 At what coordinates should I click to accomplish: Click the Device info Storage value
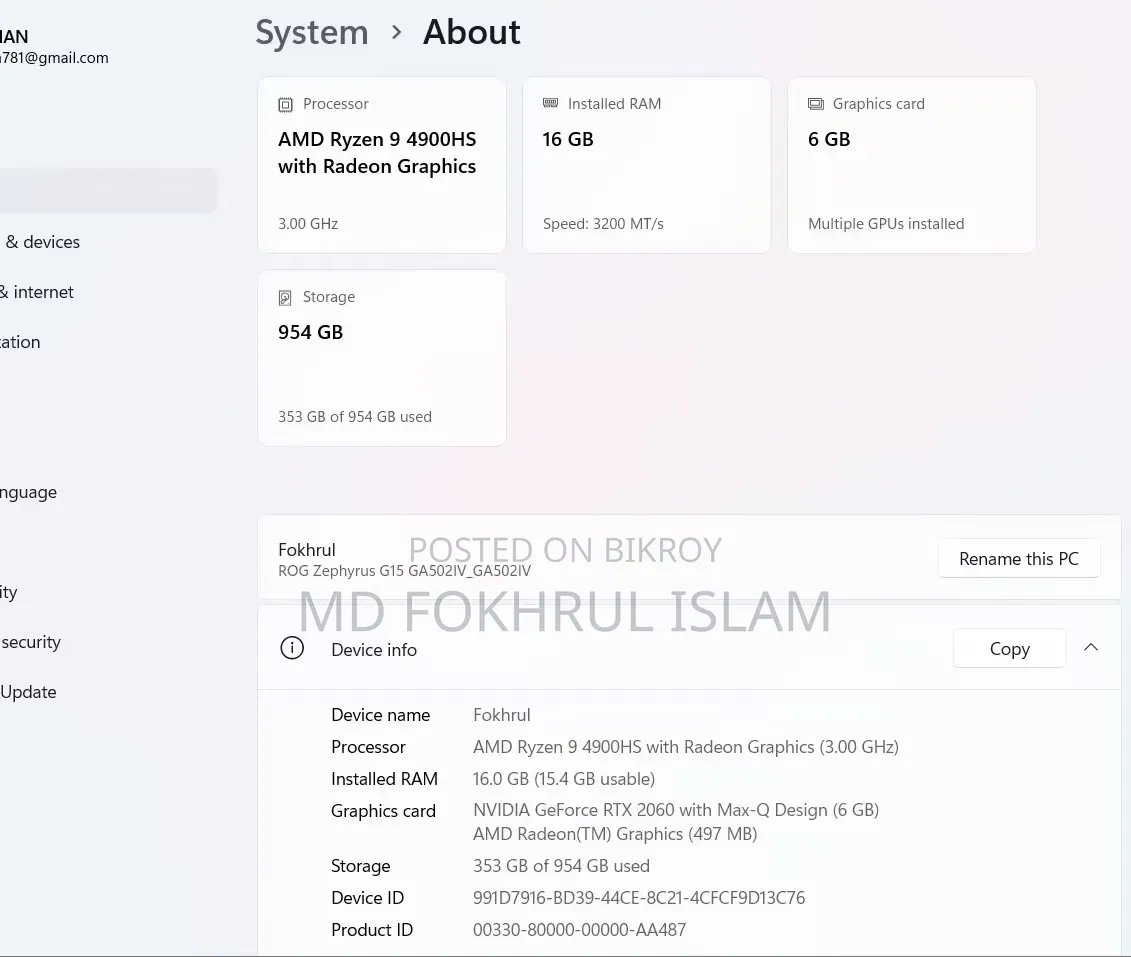point(561,865)
